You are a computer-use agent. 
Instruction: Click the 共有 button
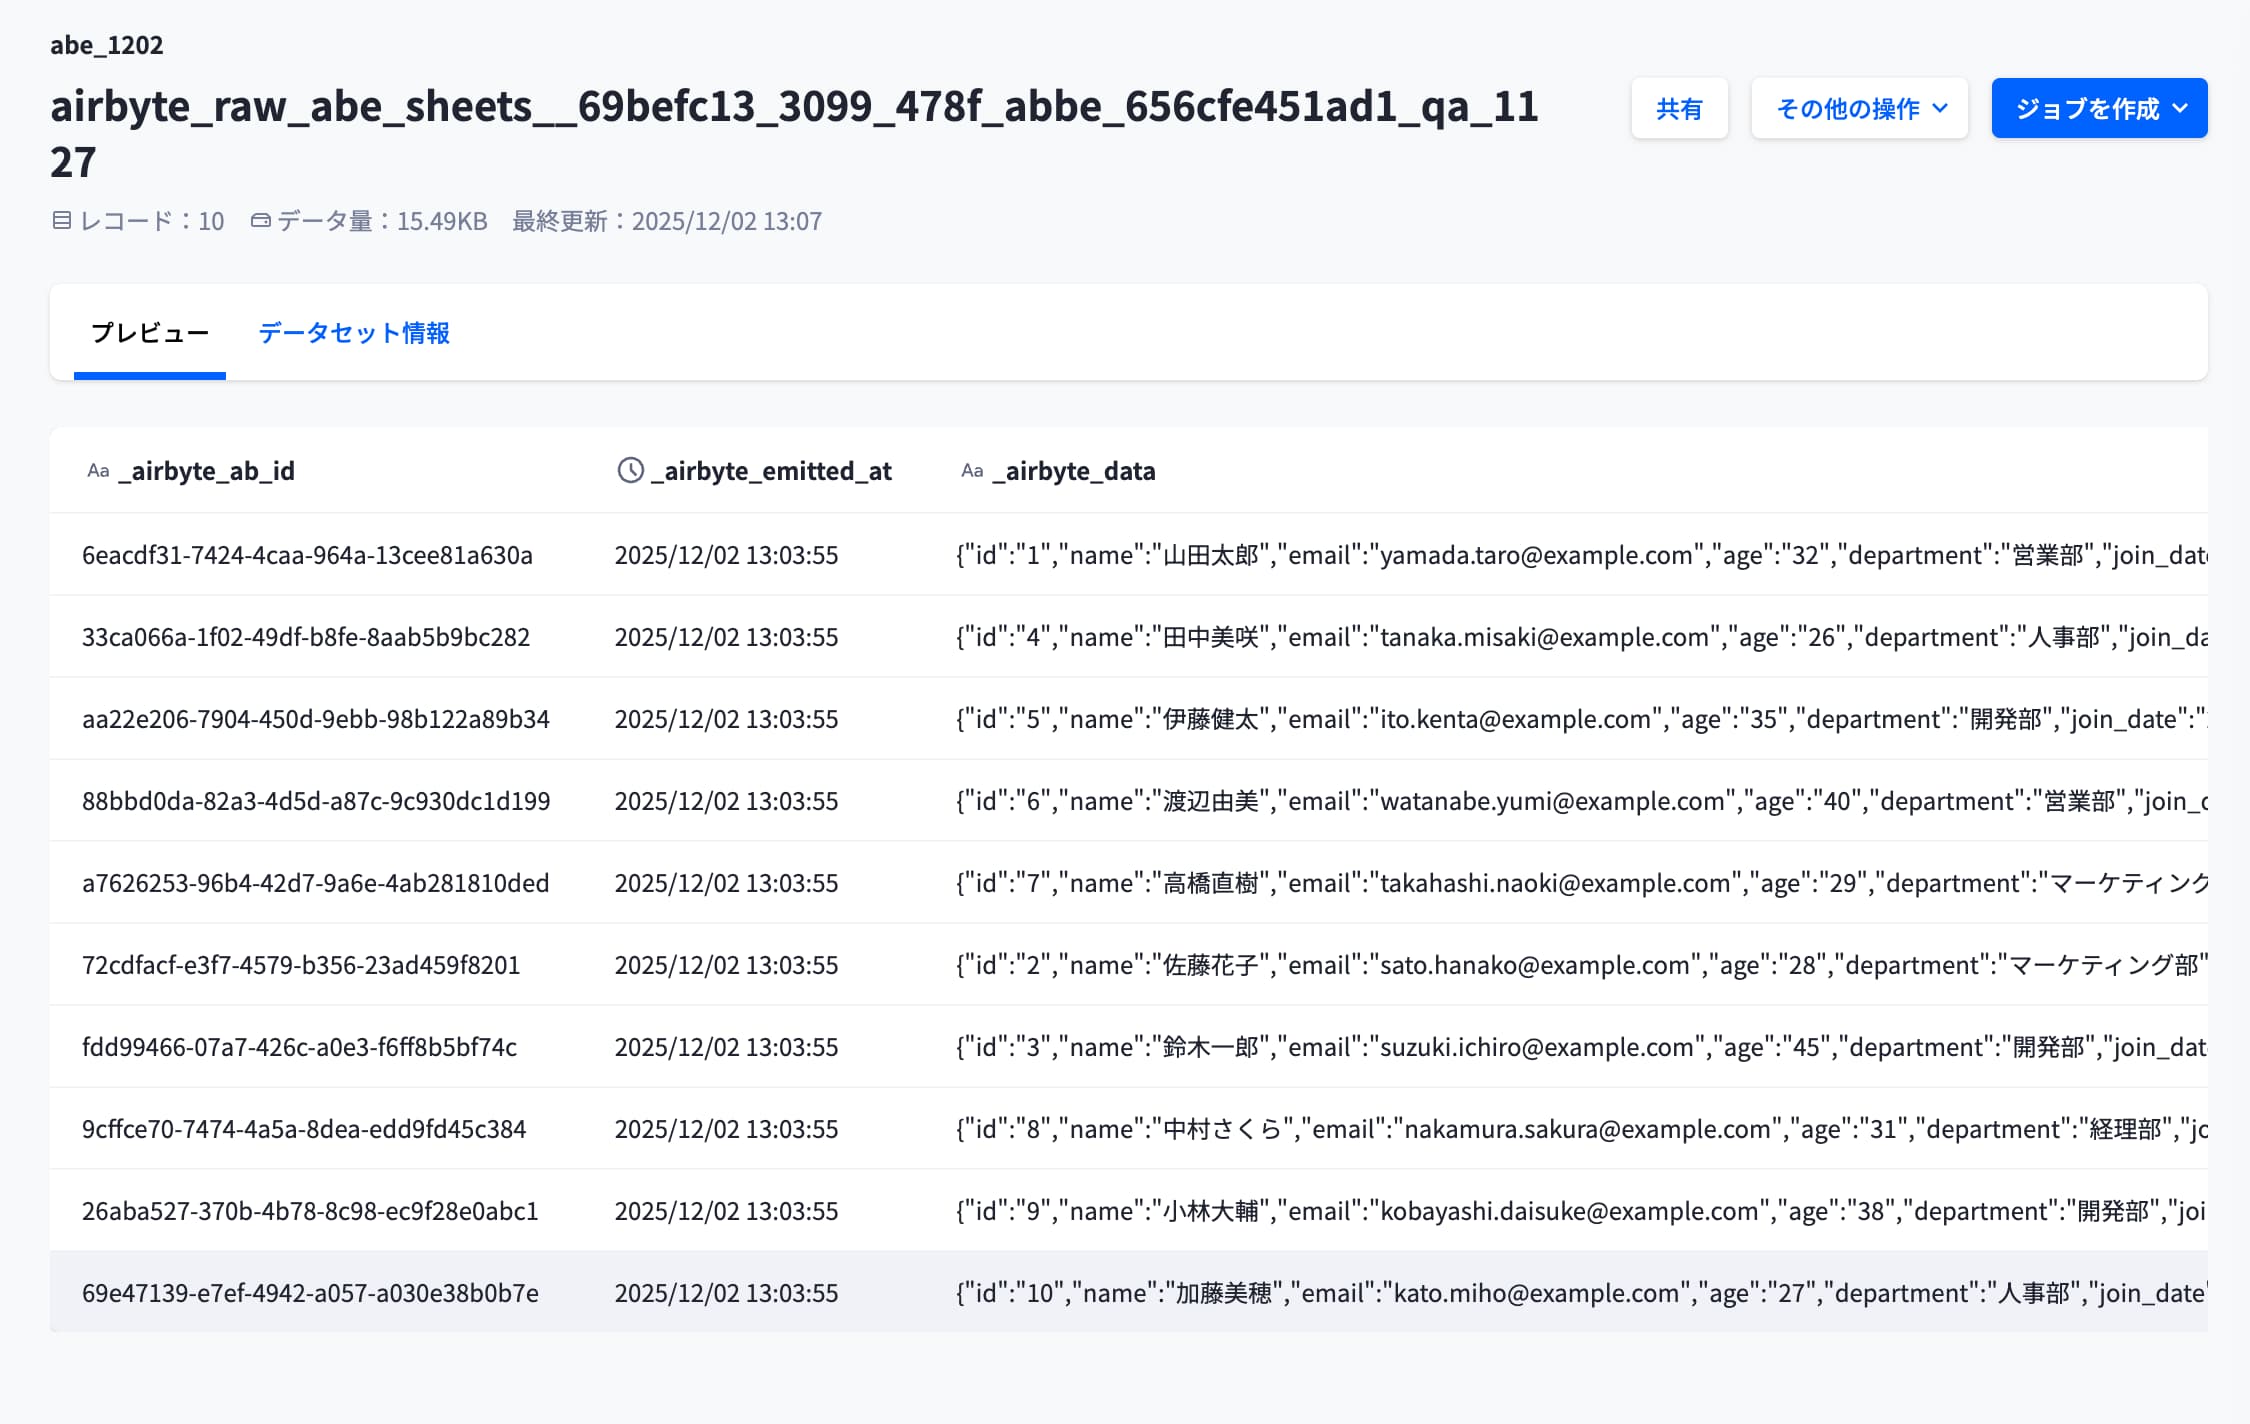click(x=1679, y=108)
